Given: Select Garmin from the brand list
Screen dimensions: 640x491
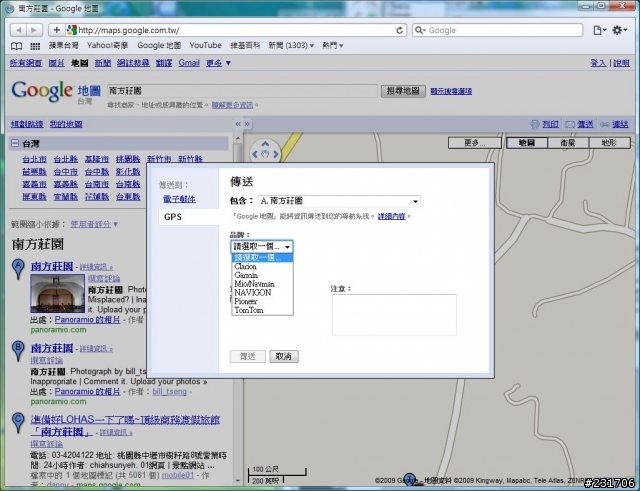Looking at the screenshot, I should tap(262, 275).
